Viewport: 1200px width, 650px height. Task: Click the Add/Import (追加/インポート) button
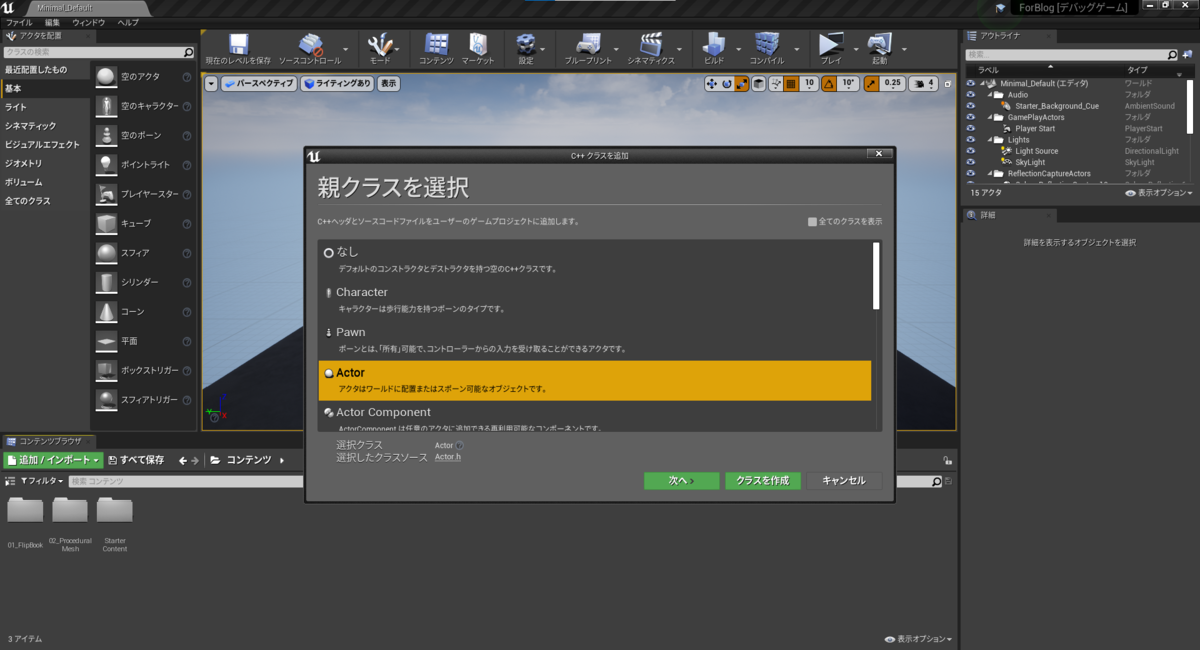click(x=54, y=460)
